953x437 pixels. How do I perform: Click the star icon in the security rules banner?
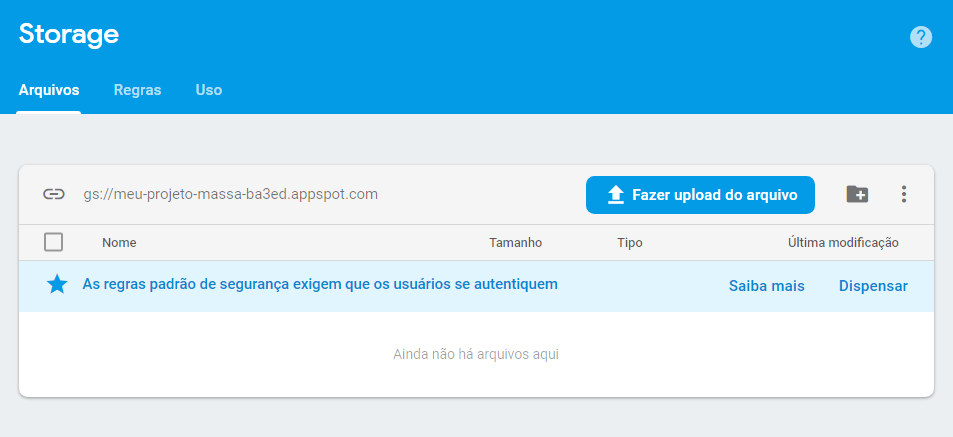[x=57, y=284]
